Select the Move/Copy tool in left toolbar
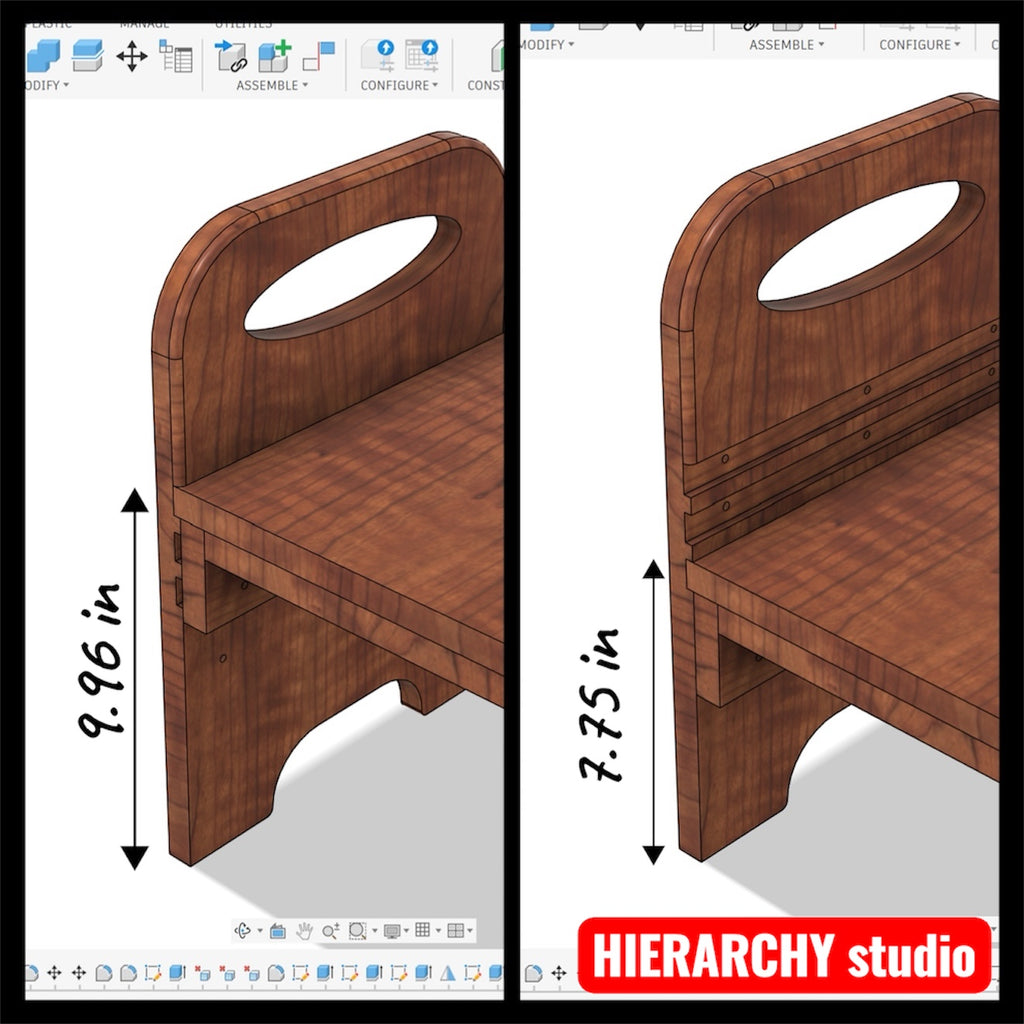 (x=132, y=56)
